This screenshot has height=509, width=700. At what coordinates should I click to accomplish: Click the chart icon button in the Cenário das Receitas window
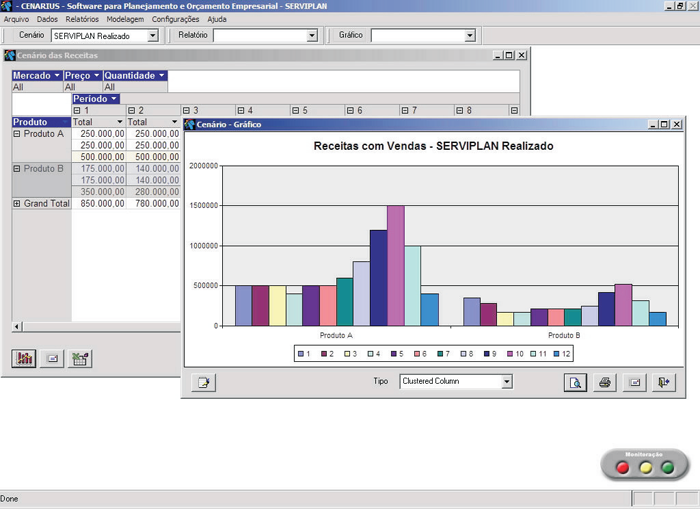coord(24,358)
